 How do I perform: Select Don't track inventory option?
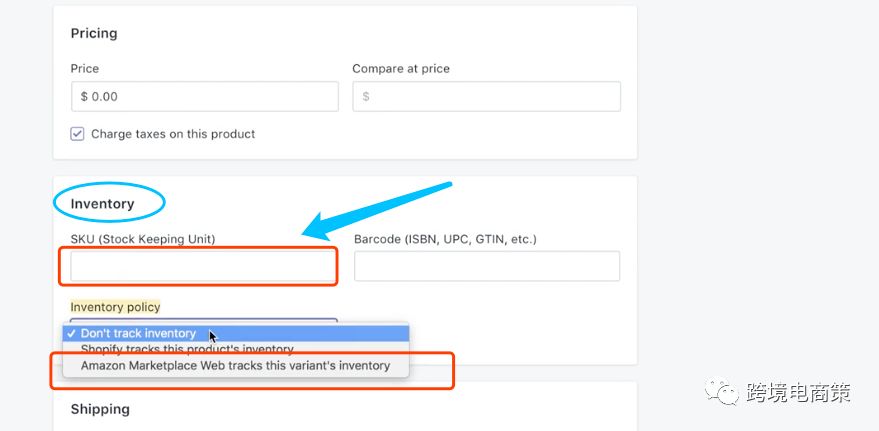138,333
